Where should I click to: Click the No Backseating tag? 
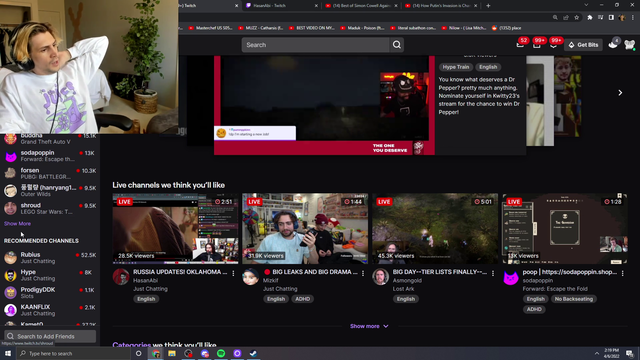[x=573, y=299]
